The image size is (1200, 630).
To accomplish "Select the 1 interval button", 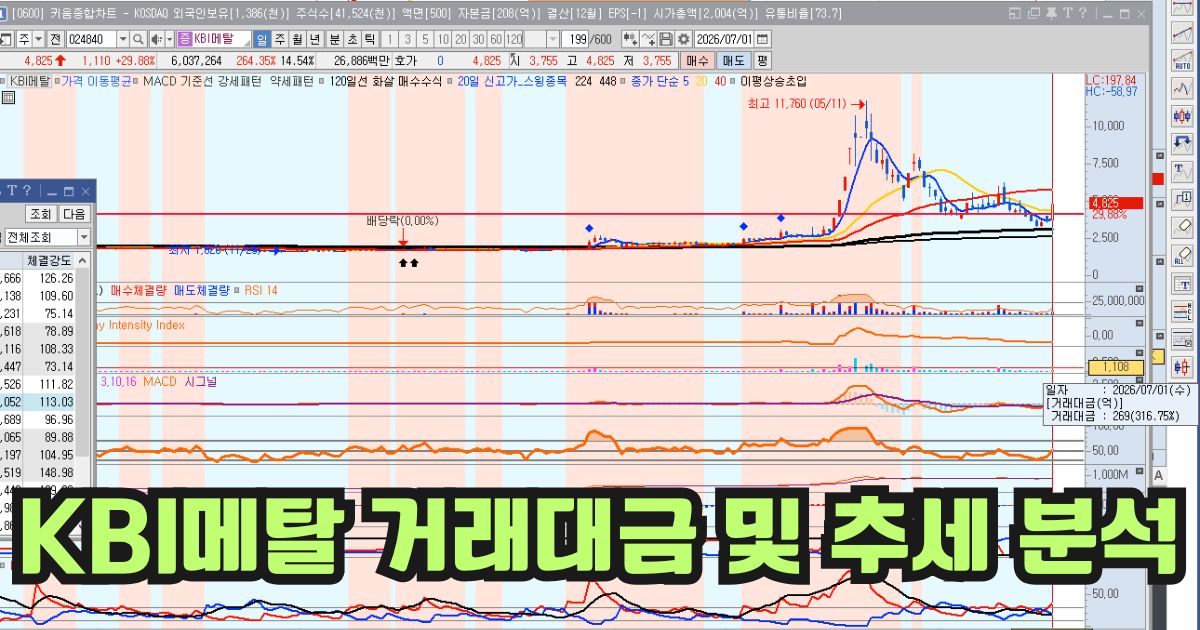I will tap(390, 39).
